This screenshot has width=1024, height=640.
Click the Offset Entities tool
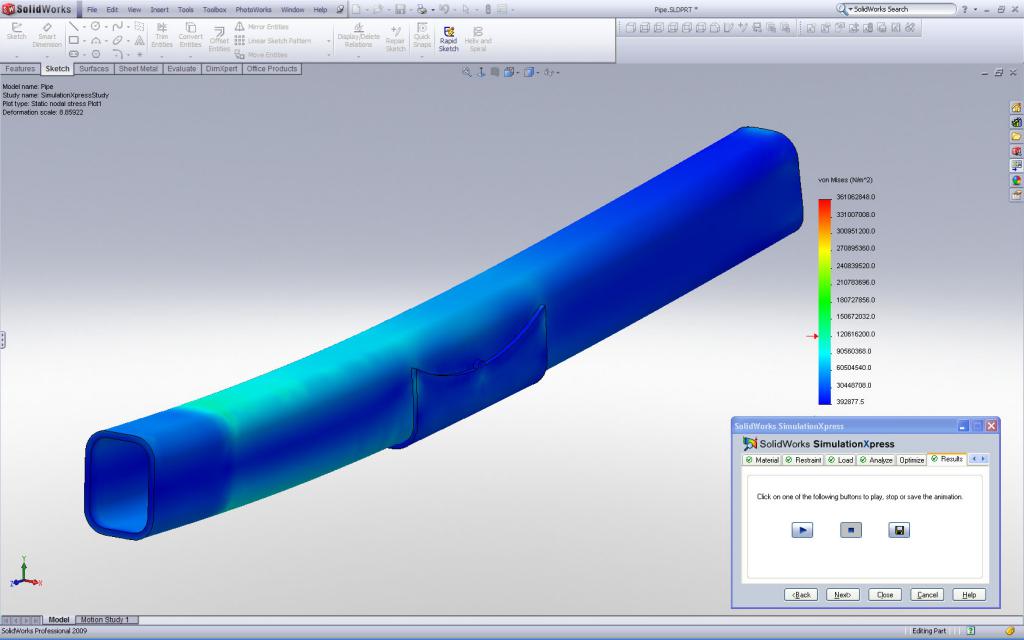click(219, 39)
